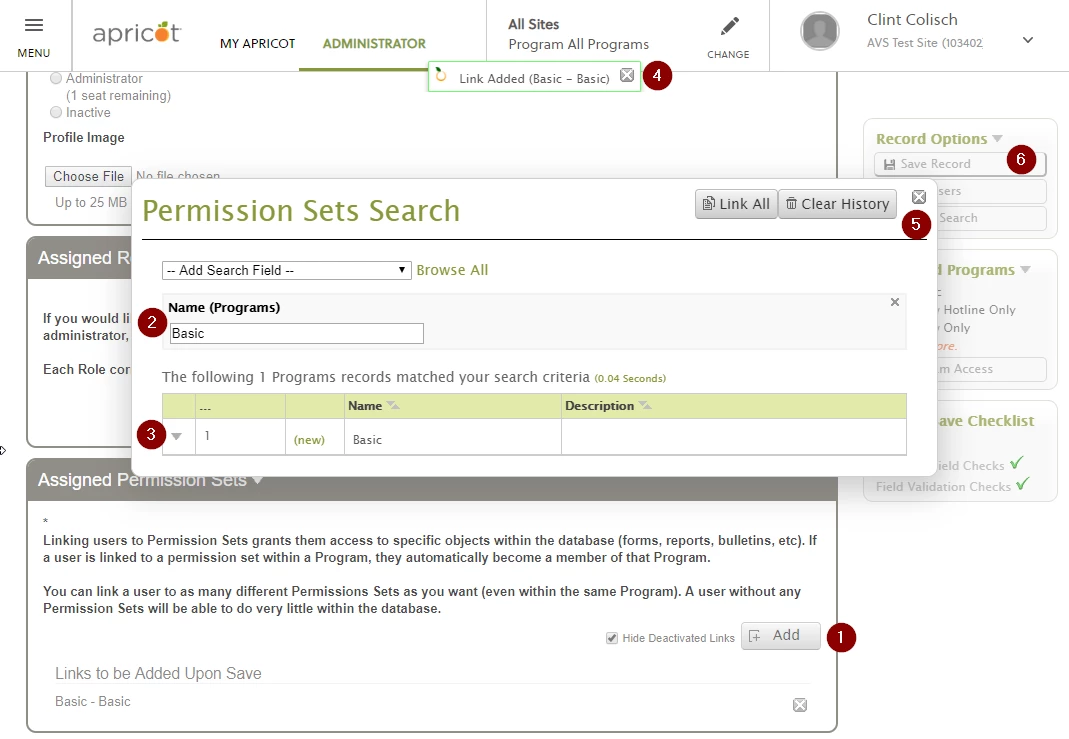This screenshot has width=1069, height=739.
Task: Remove the Name (Programs) search field
Action: point(894,302)
